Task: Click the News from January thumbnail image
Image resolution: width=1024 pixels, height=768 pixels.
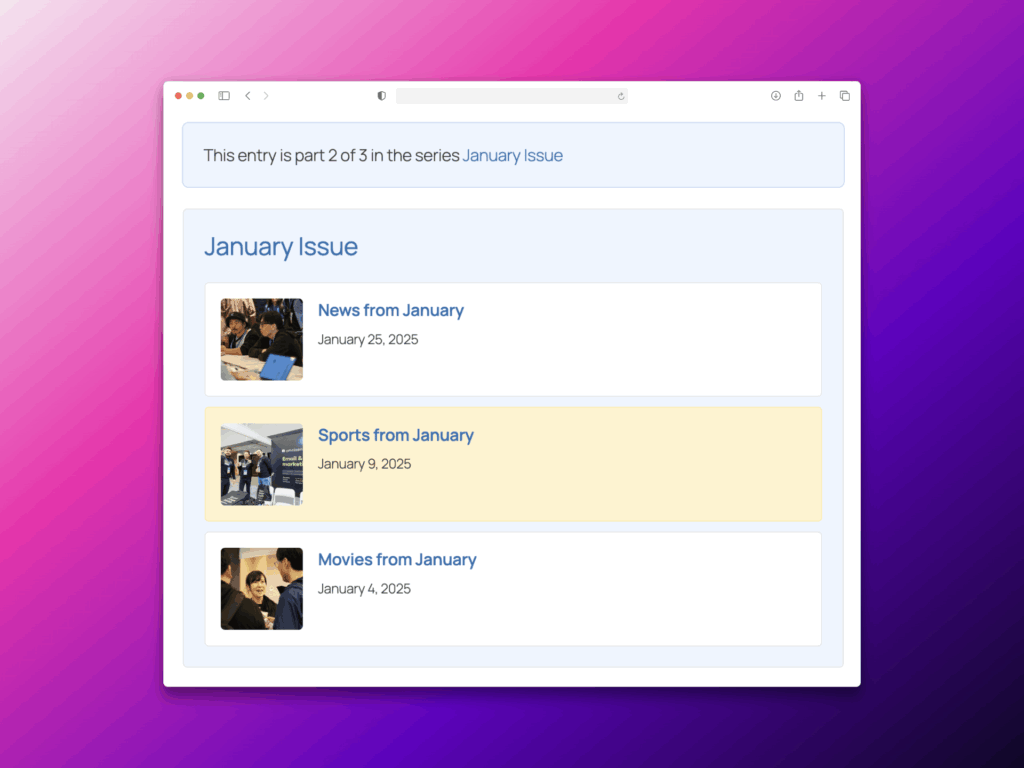Action: pyautogui.click(x=262, y=339)
